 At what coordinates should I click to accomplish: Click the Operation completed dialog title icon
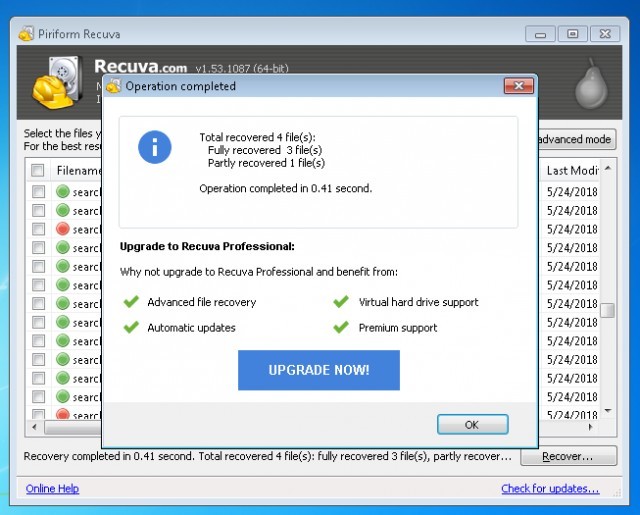[114, 86]
